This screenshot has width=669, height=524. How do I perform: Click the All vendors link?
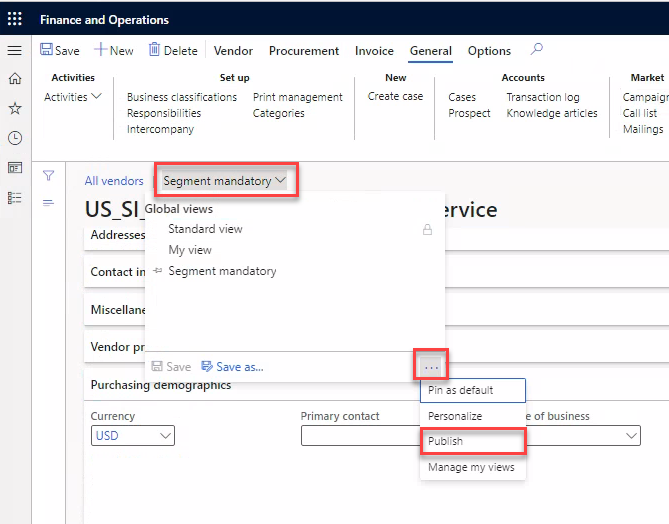[114, 181]
